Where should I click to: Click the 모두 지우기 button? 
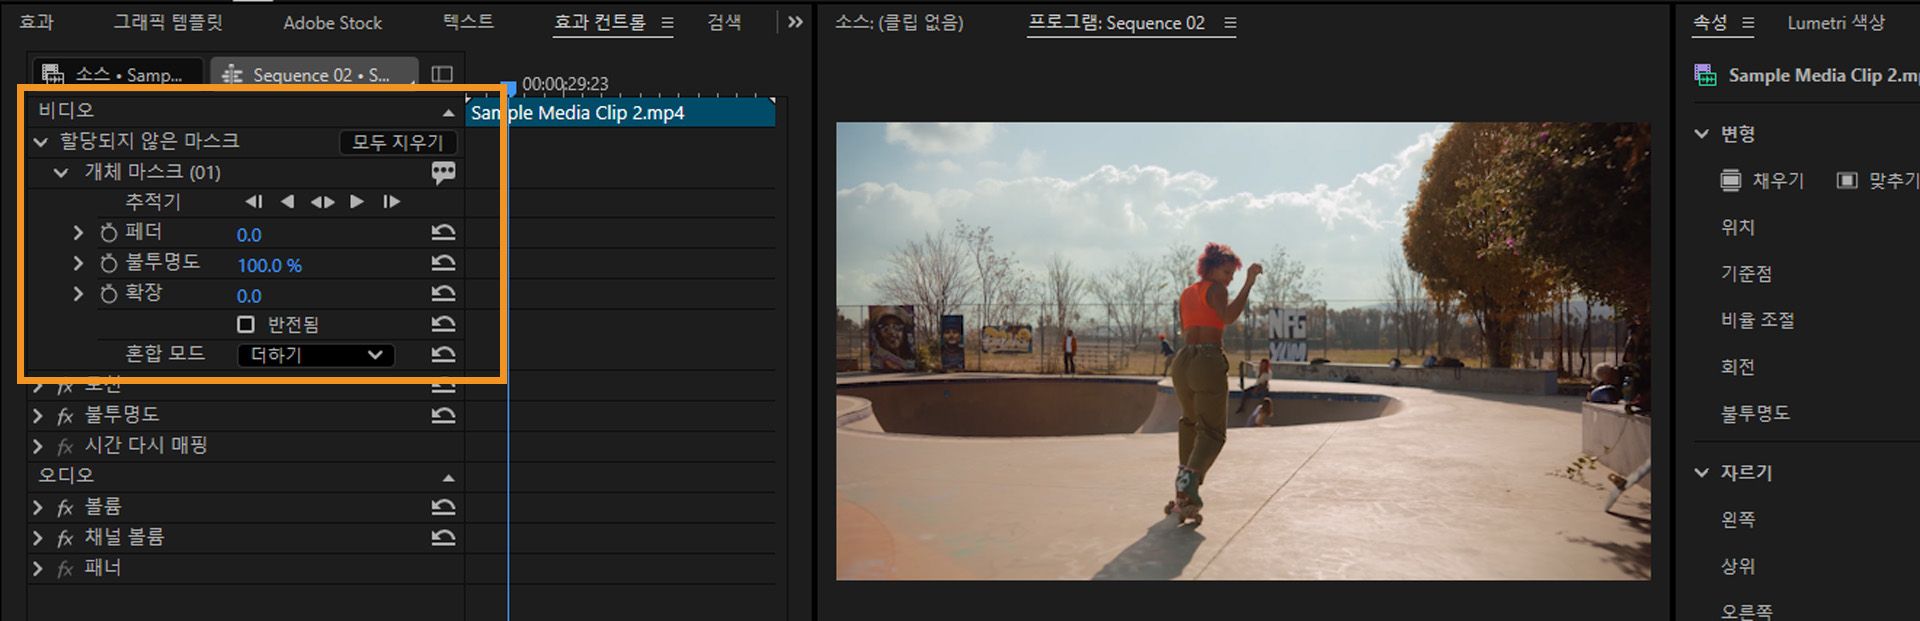click(x=398, y=142)
